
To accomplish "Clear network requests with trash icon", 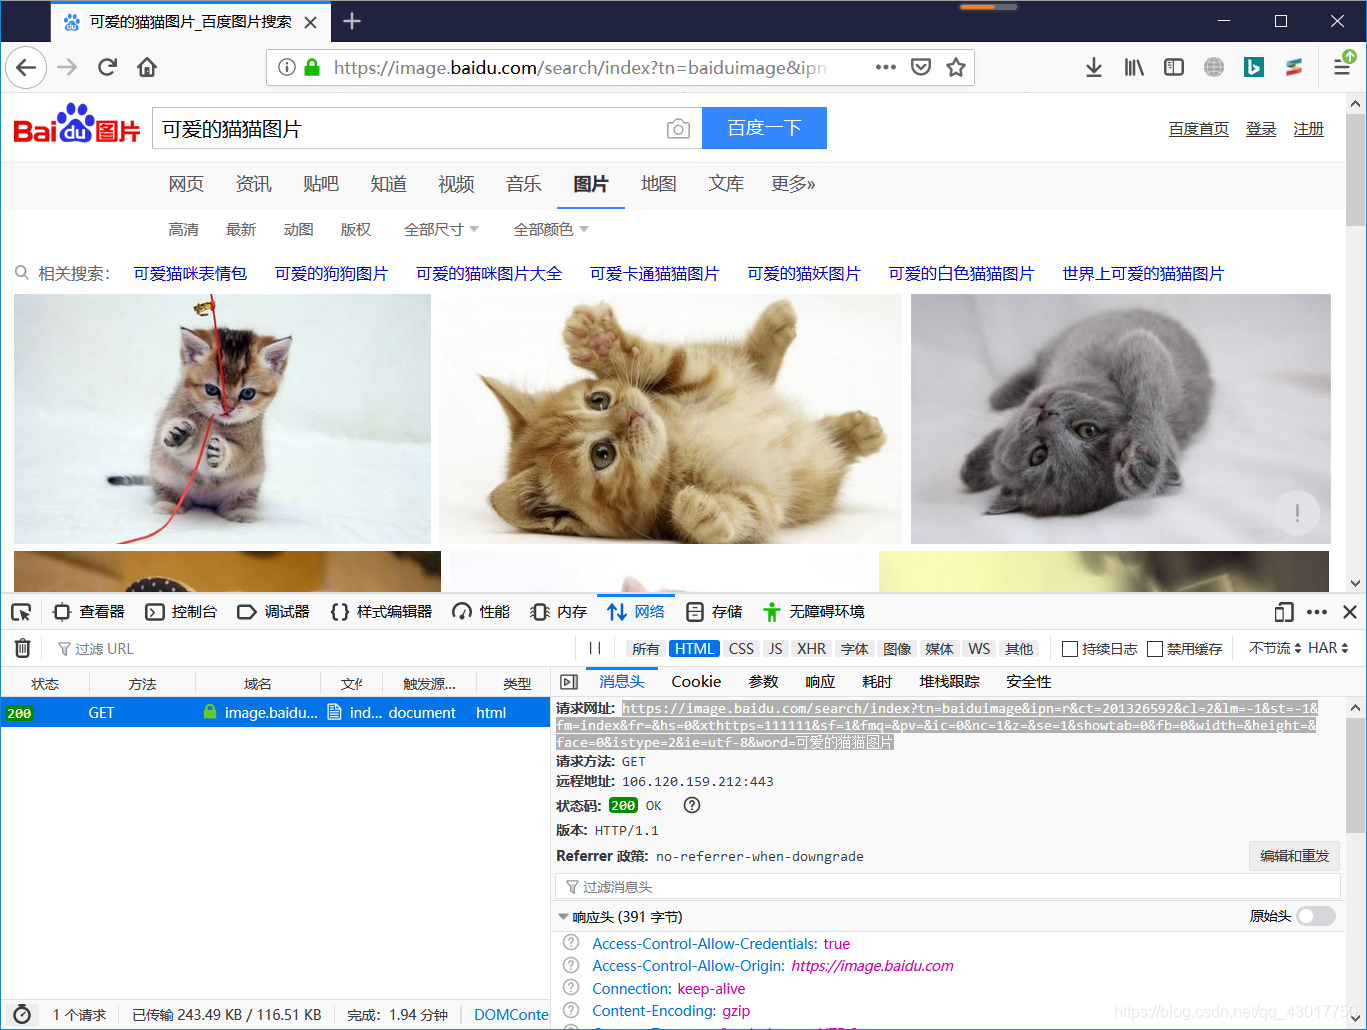I will (x=23, y=648).
